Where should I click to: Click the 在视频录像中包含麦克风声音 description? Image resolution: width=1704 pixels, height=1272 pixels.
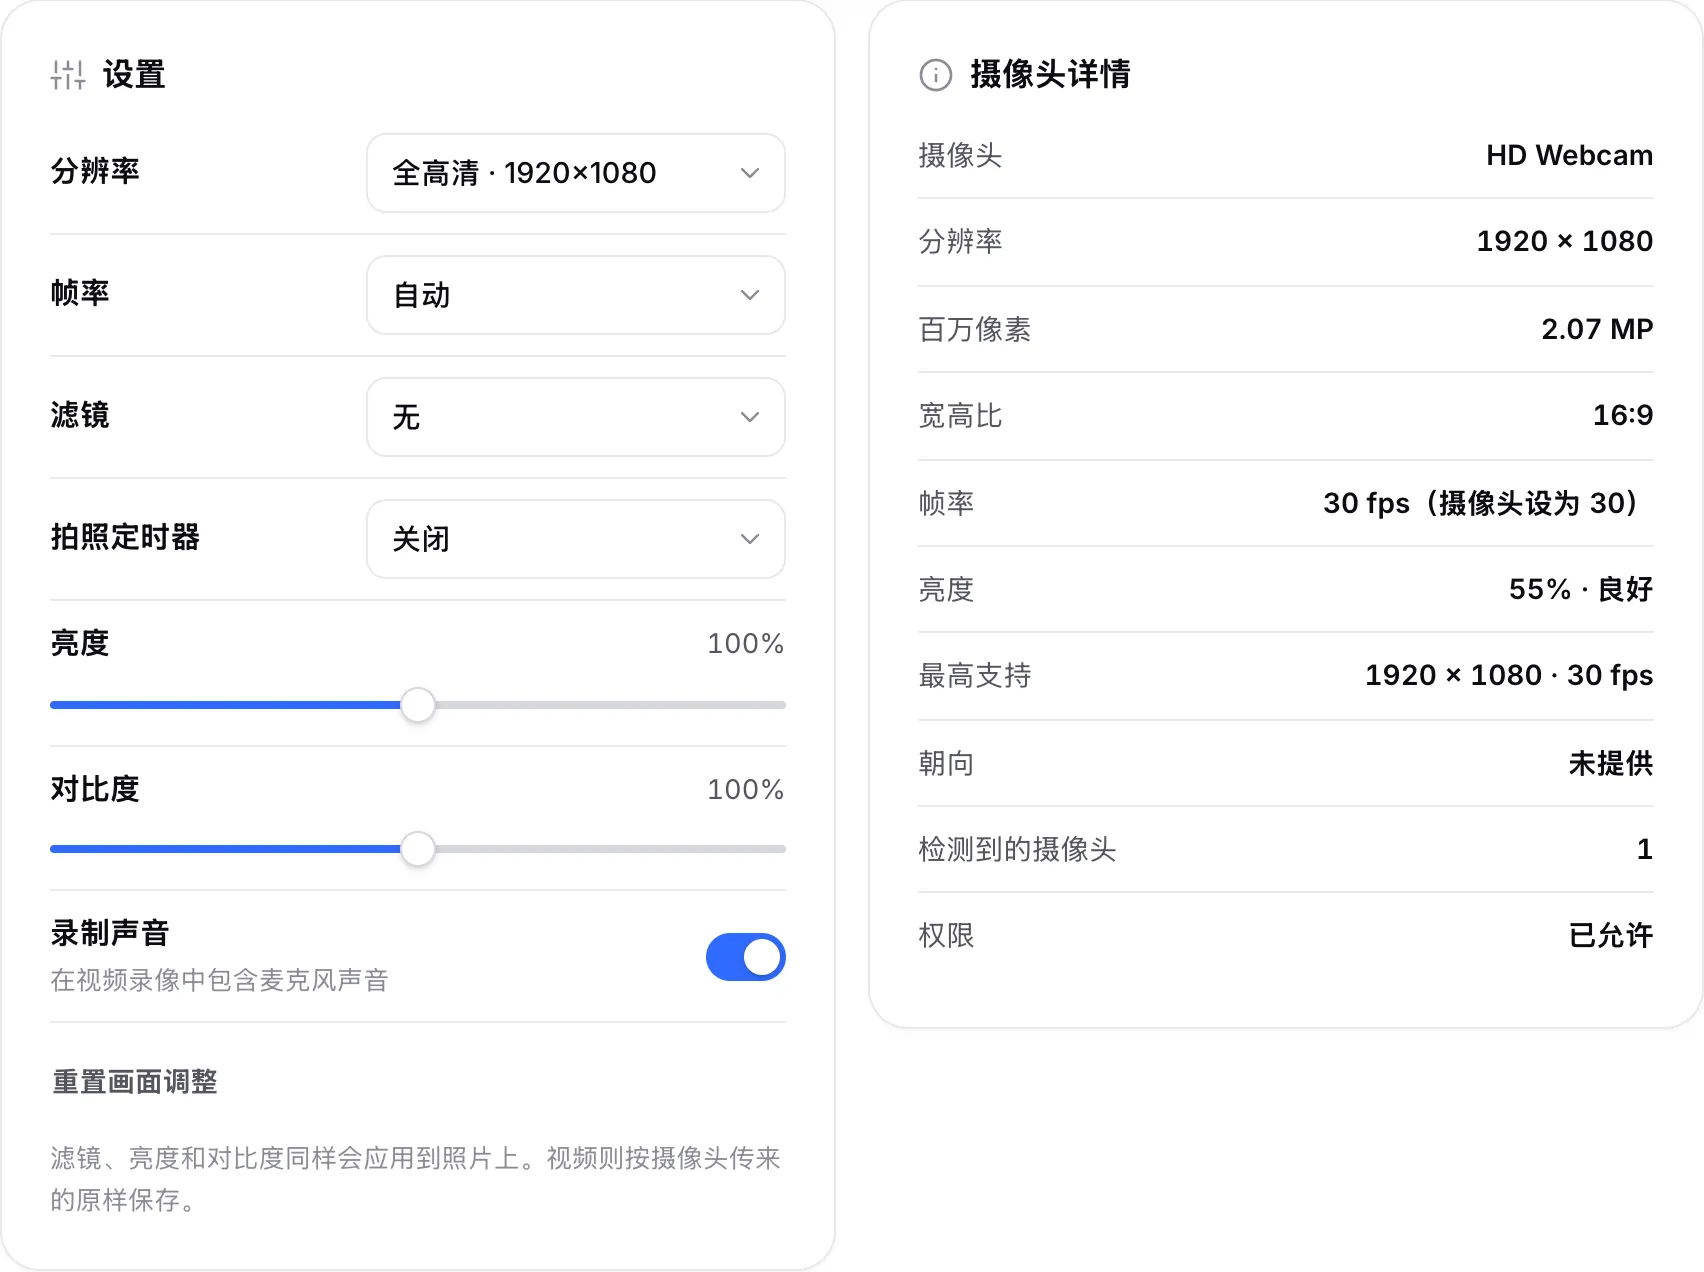click(219, 980)
